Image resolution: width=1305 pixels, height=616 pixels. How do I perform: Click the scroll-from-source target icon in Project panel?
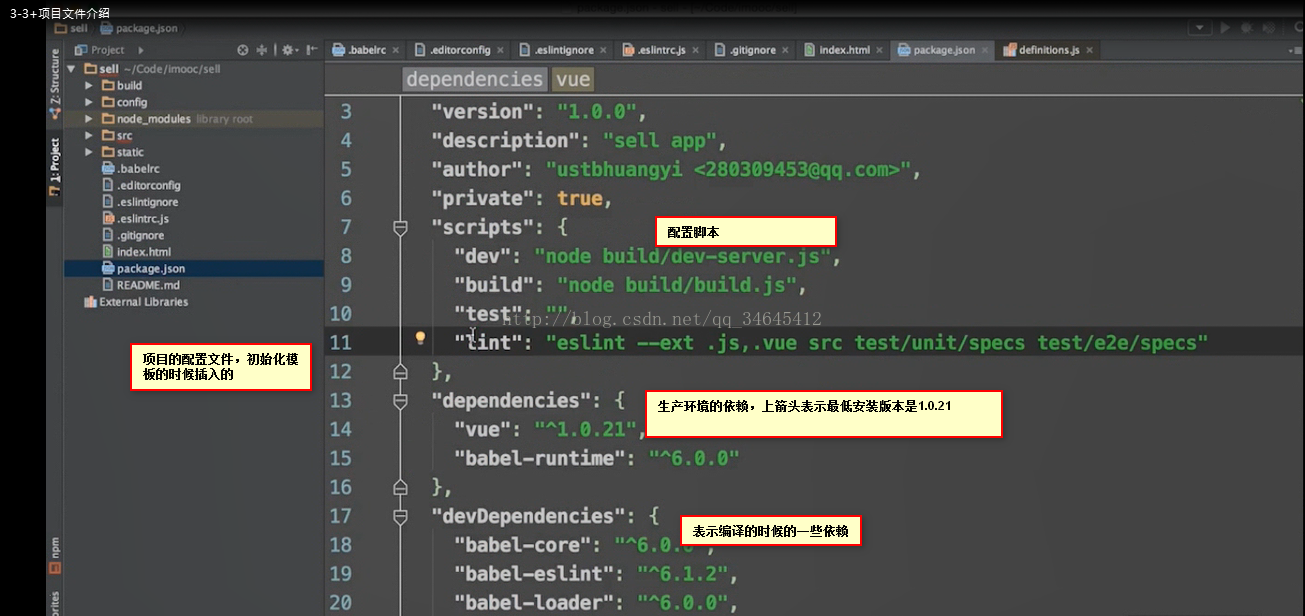[243, 50]
